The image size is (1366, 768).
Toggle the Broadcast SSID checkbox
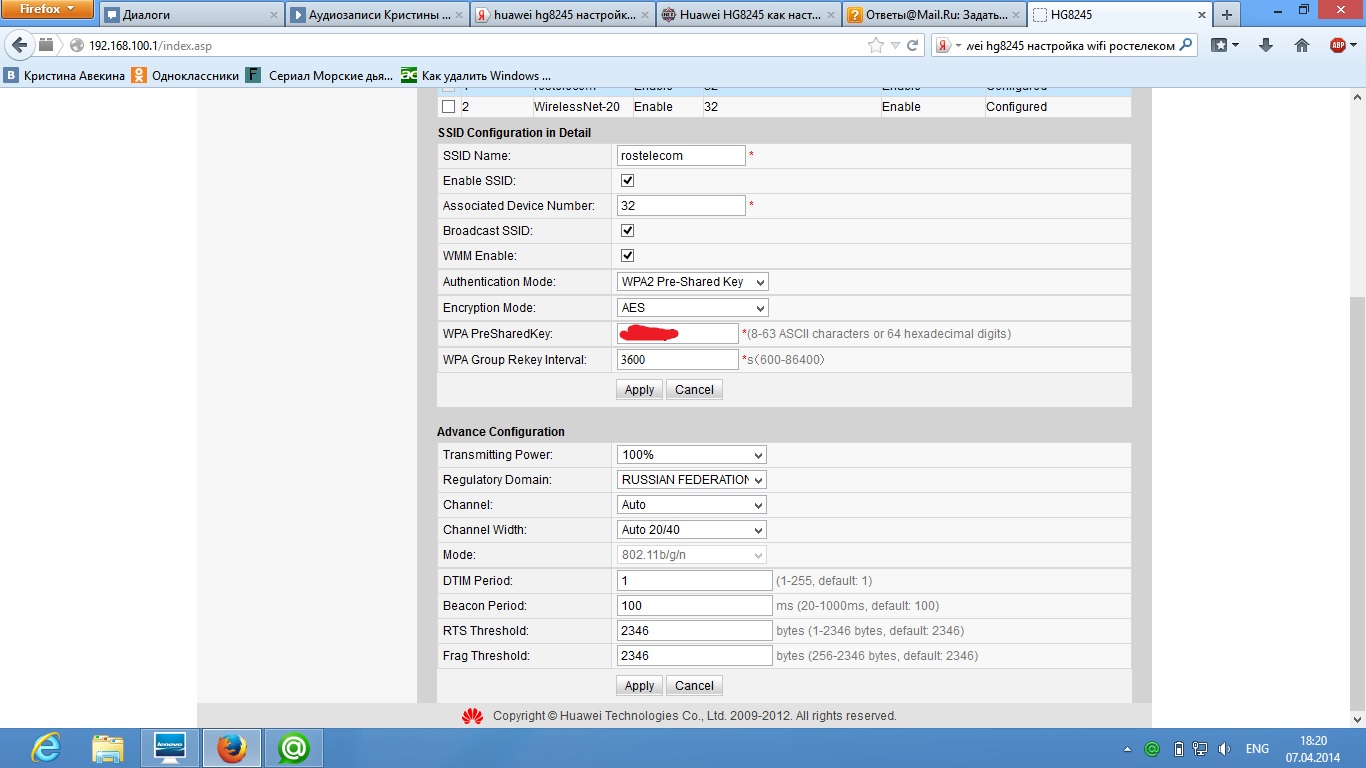[x=628, y=231]
